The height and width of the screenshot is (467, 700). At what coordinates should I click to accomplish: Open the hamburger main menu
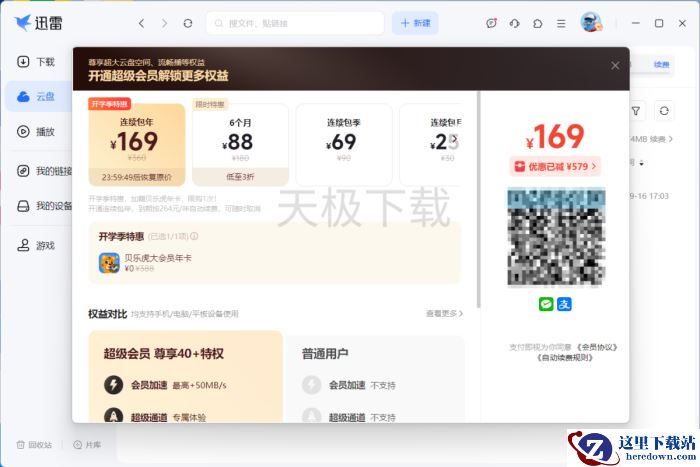pyautogui.click(x=561, y=23)
